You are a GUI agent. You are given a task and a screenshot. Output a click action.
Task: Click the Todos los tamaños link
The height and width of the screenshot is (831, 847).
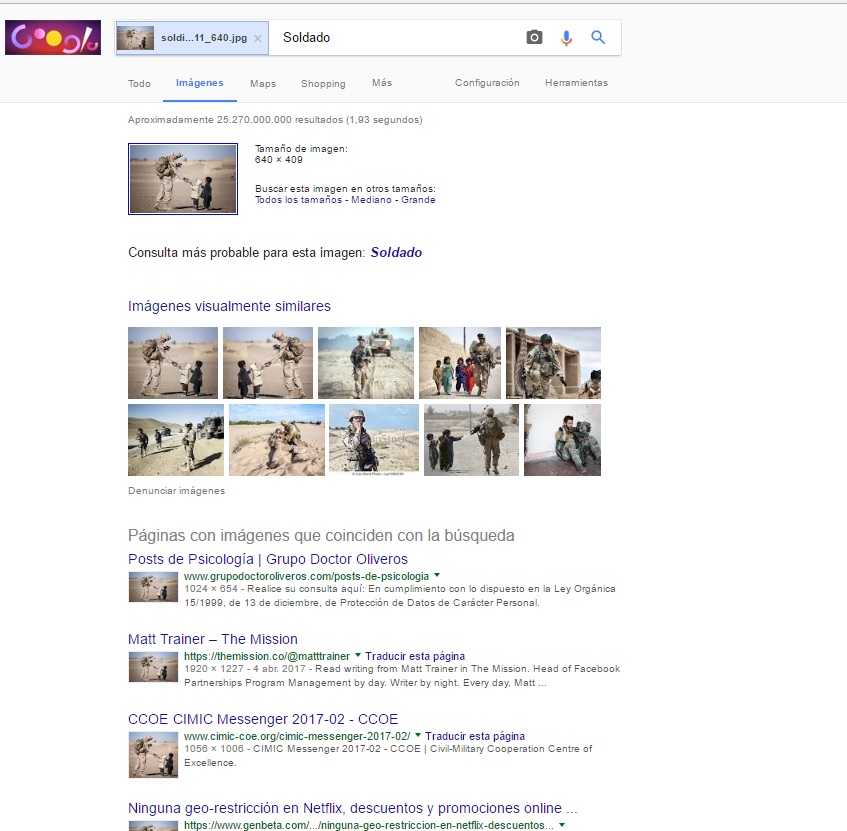[x=299, y=200]
